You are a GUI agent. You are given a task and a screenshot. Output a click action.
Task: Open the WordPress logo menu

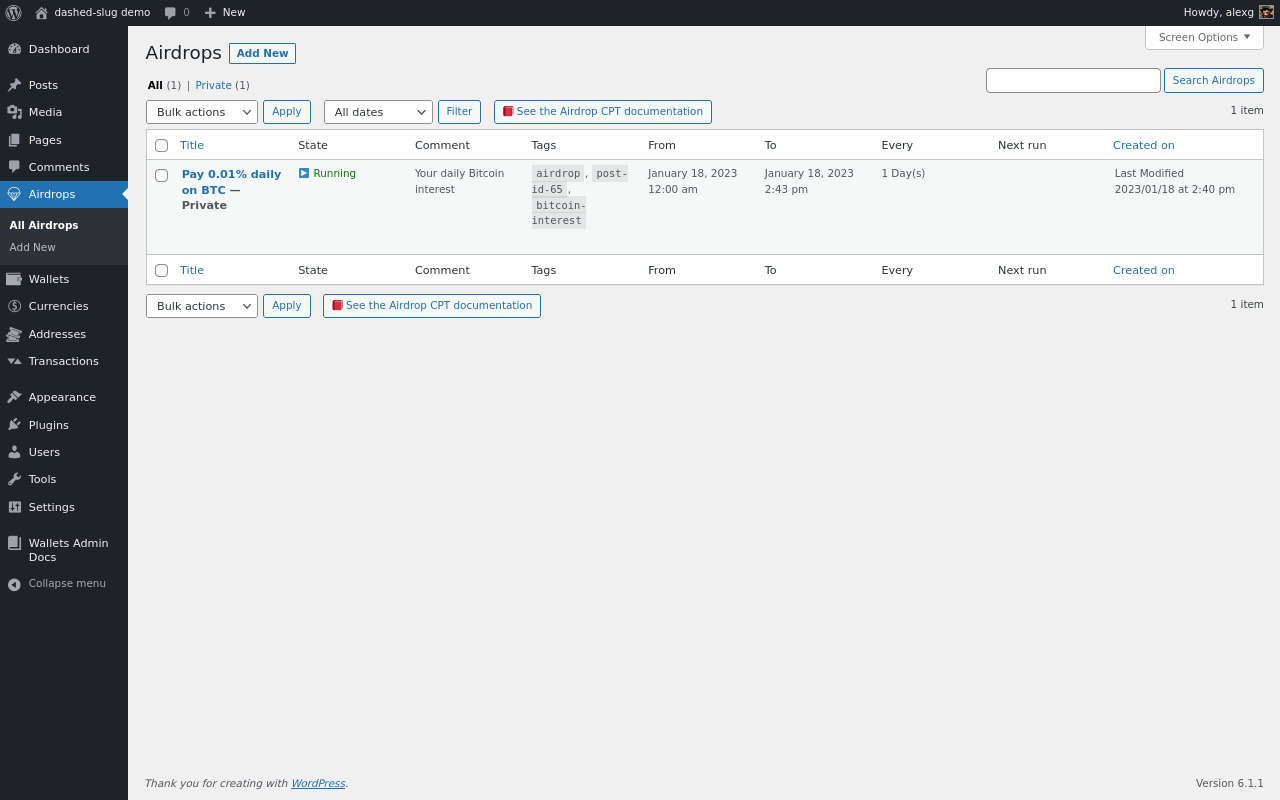click(13, 13)
